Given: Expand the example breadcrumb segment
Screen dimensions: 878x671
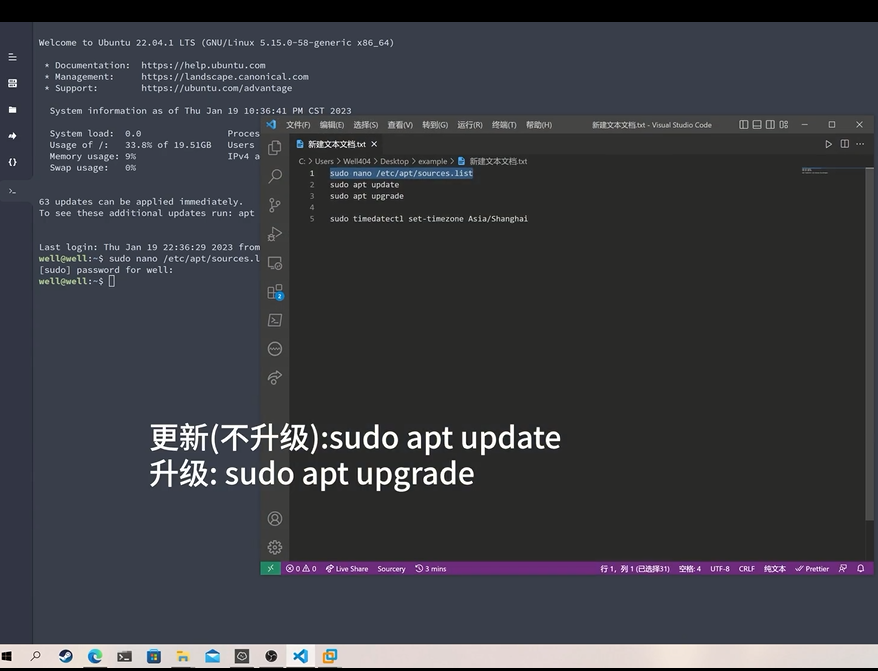Looking at the screenshot, I should pyautogui.click(x=432, y=161).
